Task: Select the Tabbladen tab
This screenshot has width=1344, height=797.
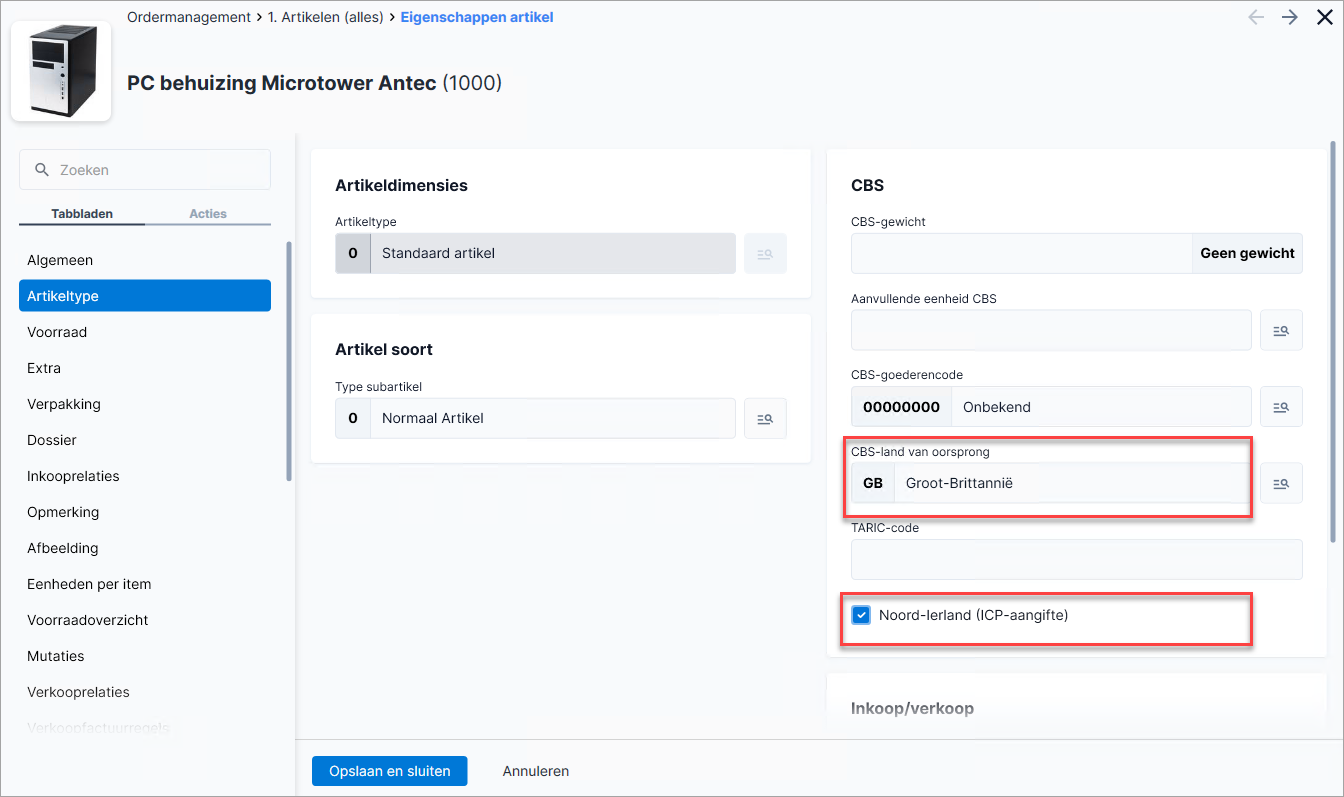Action: pyautogui.click(x=82, y=214)
